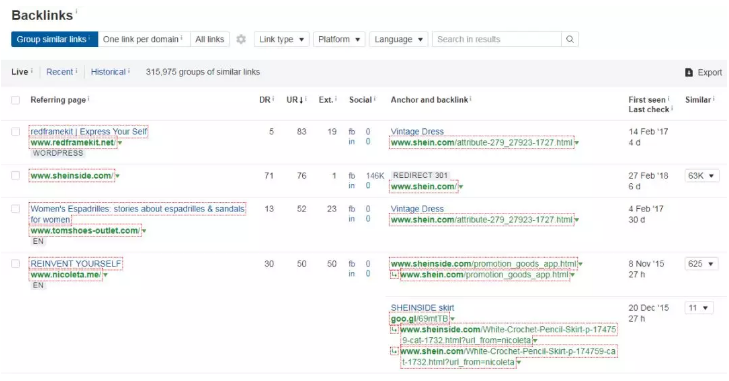Open dropdown arrow next to www.sheinside.com referring page
The width and height of the screenshot is (729, 381).
point(118,176)
